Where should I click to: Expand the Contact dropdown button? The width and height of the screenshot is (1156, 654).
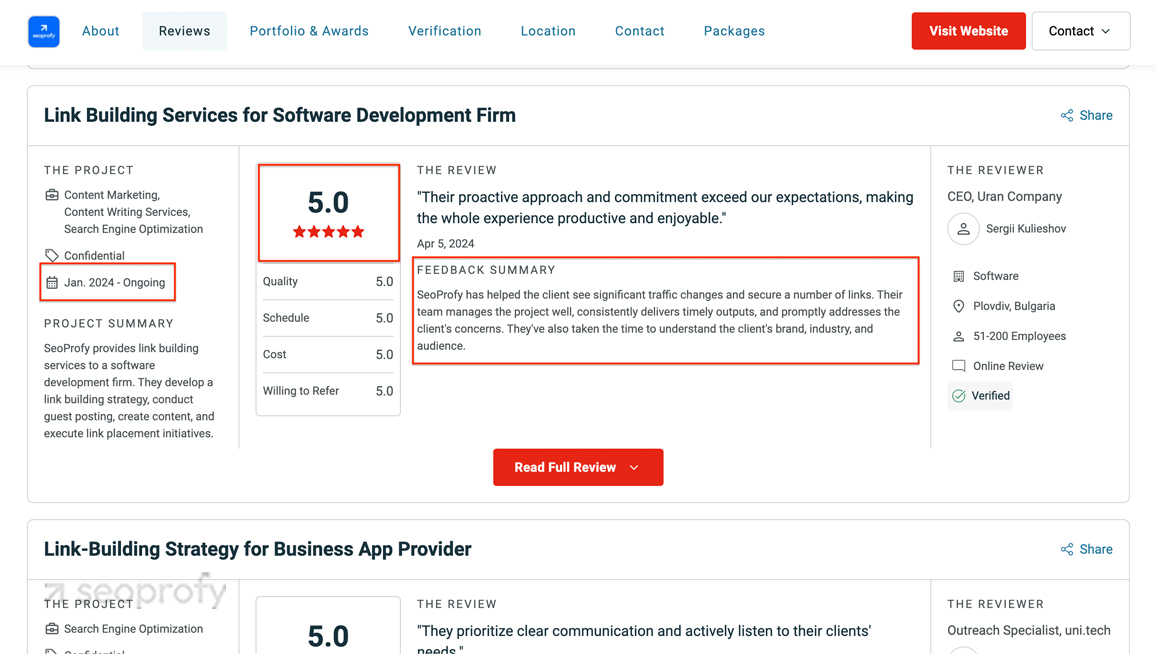pos(1080,31)
